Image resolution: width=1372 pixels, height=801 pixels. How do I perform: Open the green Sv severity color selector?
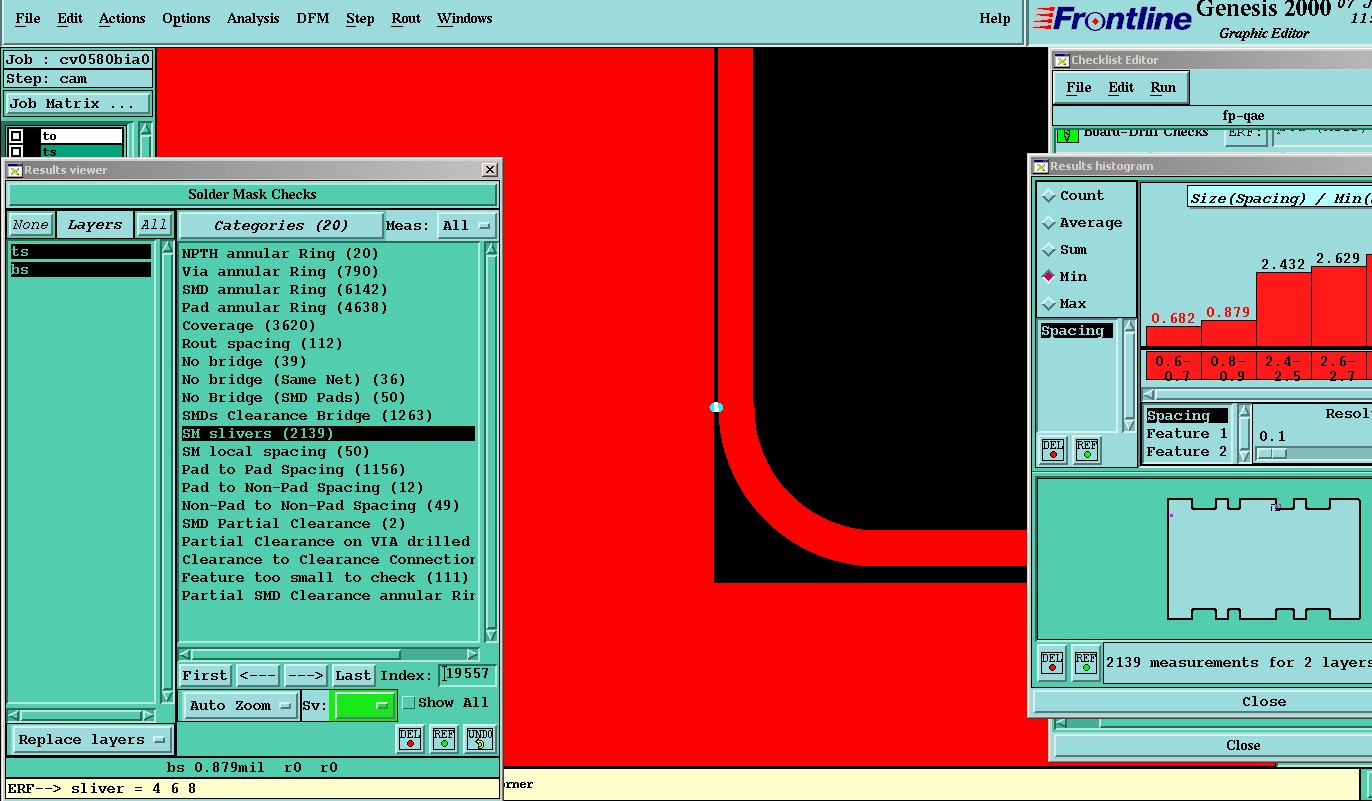coord(363,705)
